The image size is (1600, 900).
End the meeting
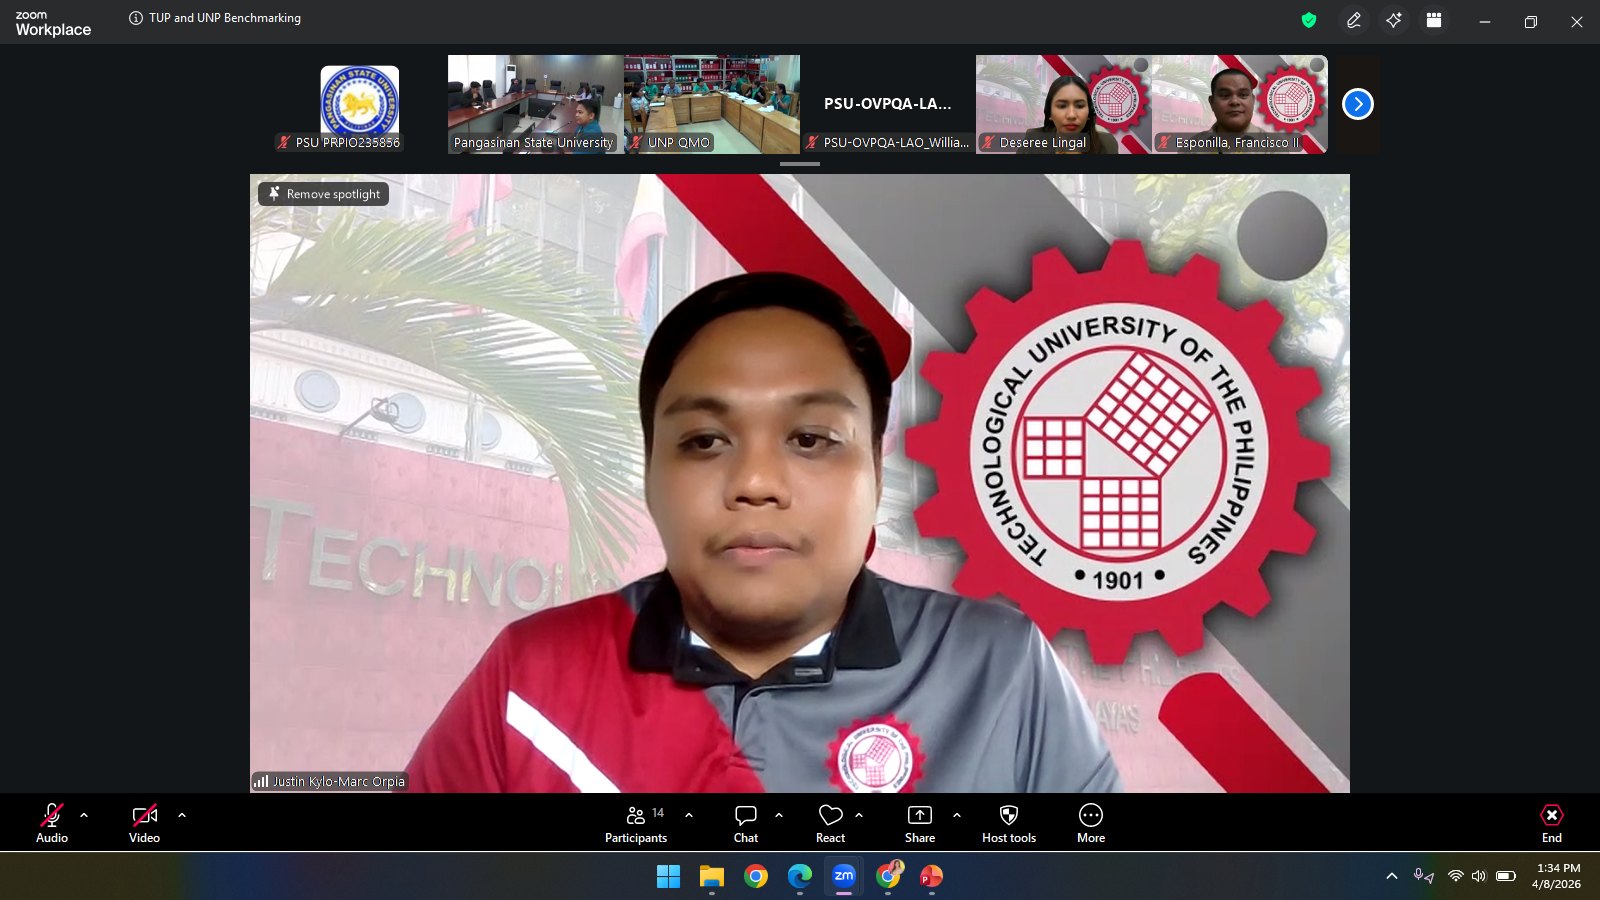(1551, 824)
